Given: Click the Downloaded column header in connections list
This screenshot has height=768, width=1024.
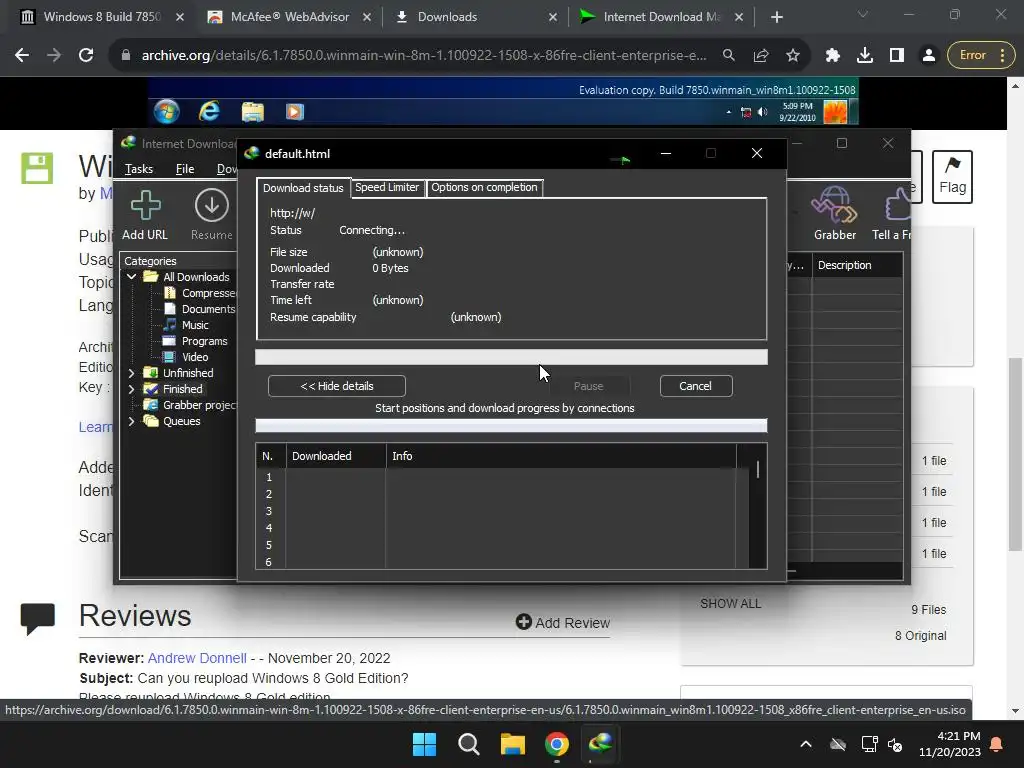Looking at the screenshot, I should [x=336, y=456].
